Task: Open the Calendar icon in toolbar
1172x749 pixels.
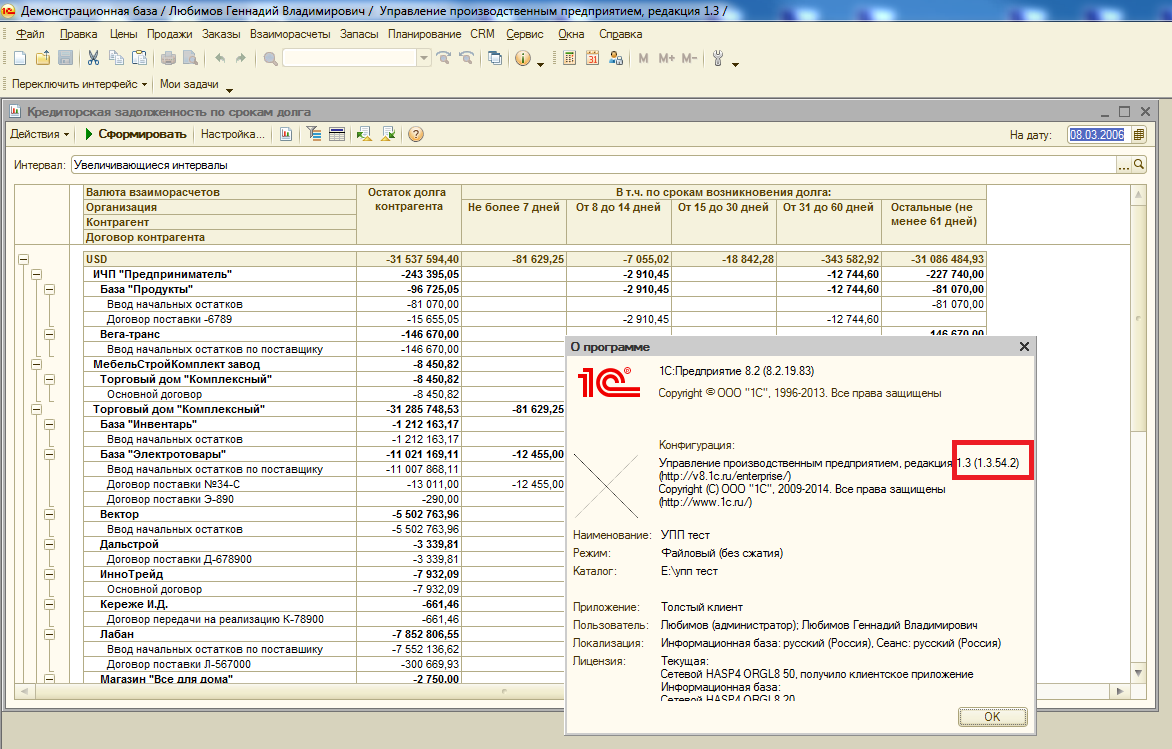Action: click(593, 58)
